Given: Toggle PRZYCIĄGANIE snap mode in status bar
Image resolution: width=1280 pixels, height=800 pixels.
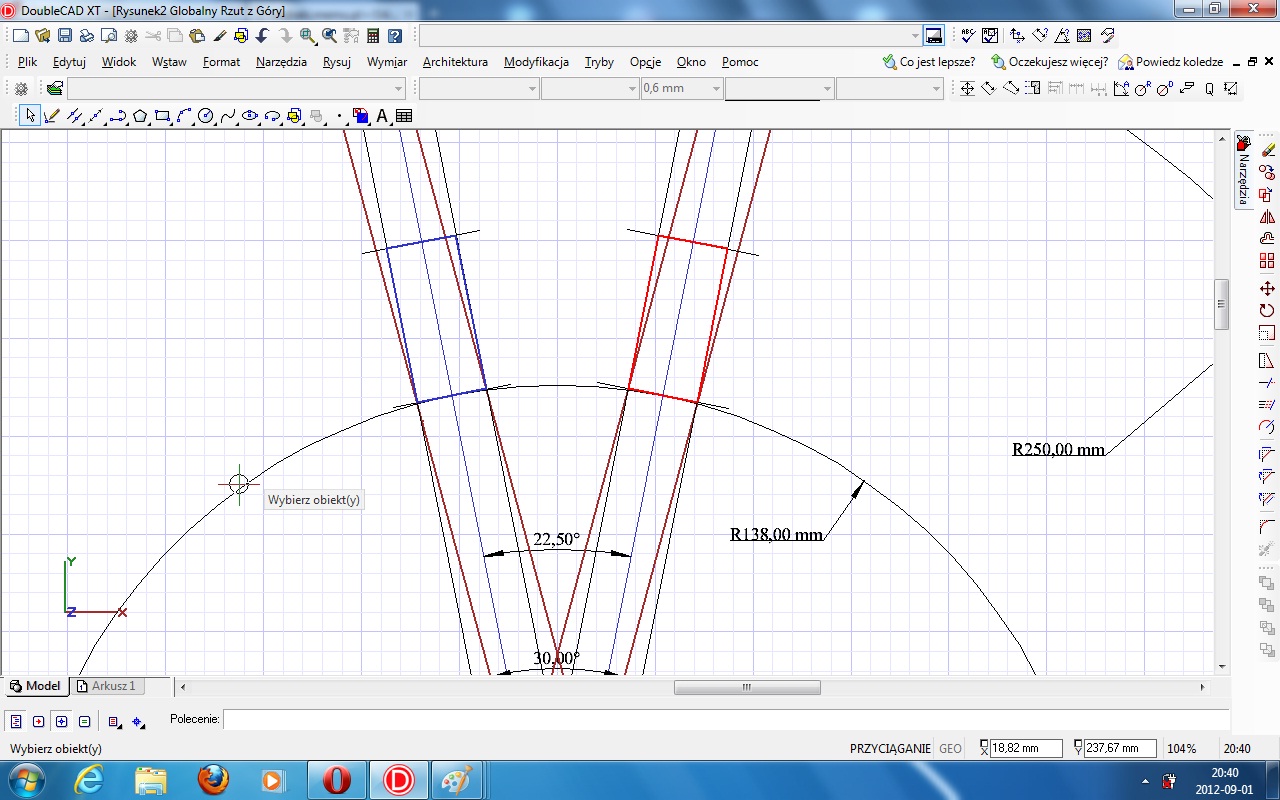Looking at the screenshot, I should click(890, 748).
